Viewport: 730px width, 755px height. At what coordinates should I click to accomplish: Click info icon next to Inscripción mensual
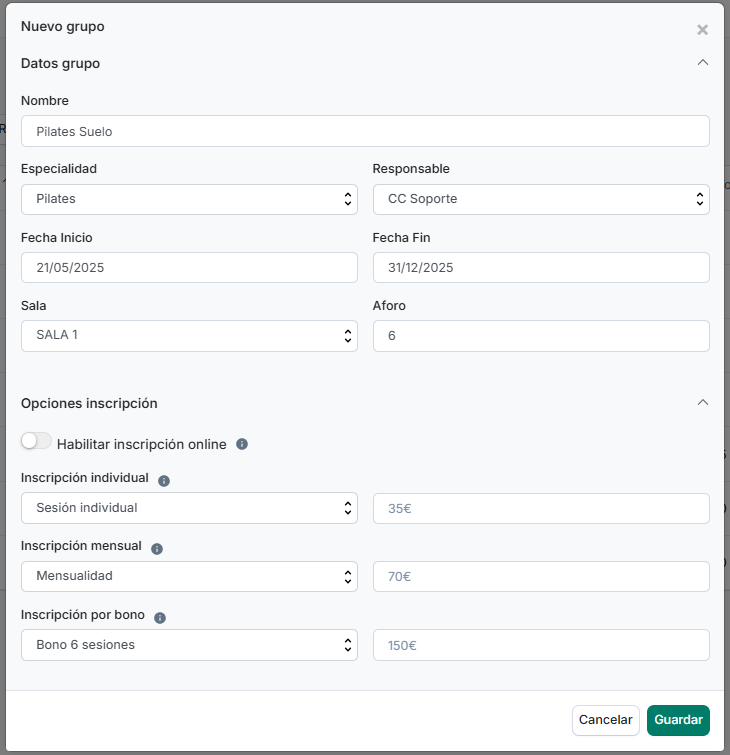[x=157, y=549]
